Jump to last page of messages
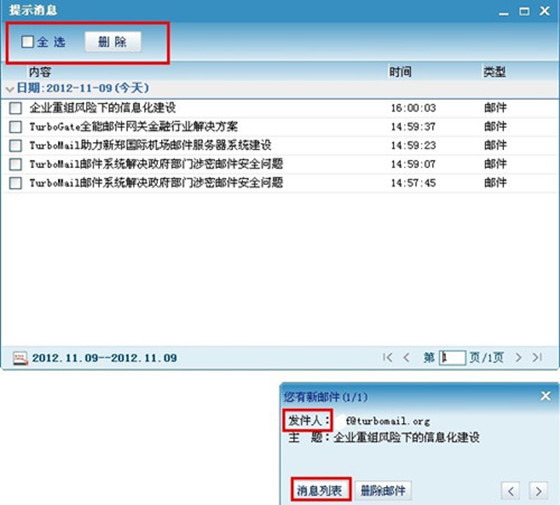 537,357
